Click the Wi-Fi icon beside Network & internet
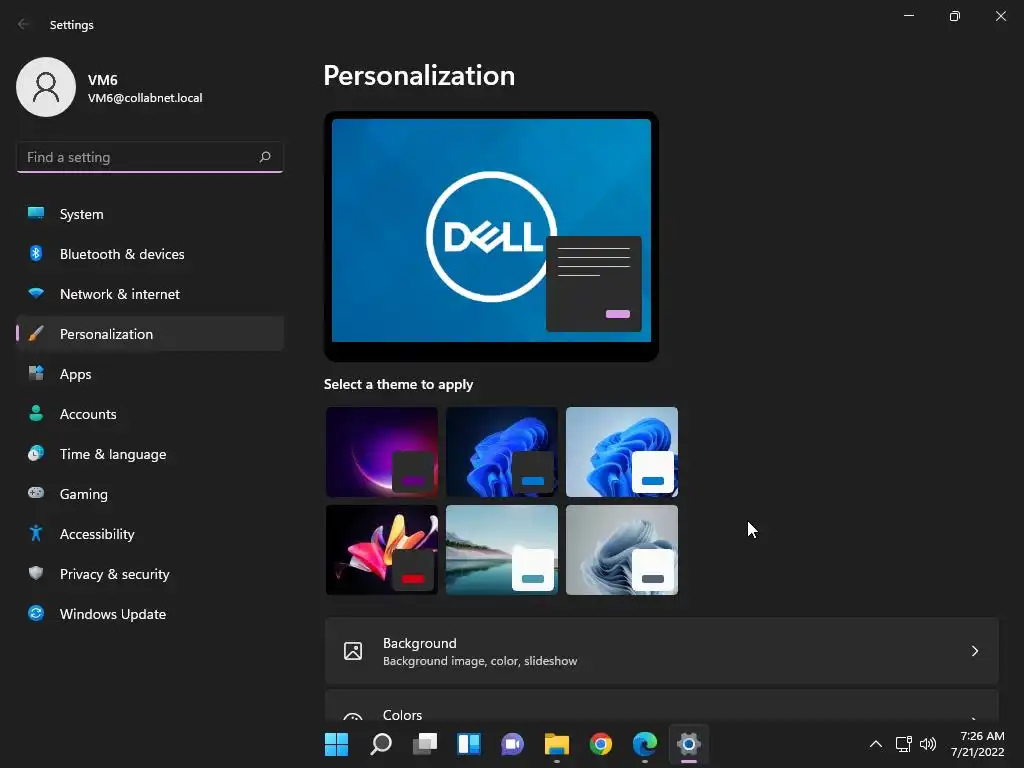The width and height of the screenshot is (1024, 768). 36,293
